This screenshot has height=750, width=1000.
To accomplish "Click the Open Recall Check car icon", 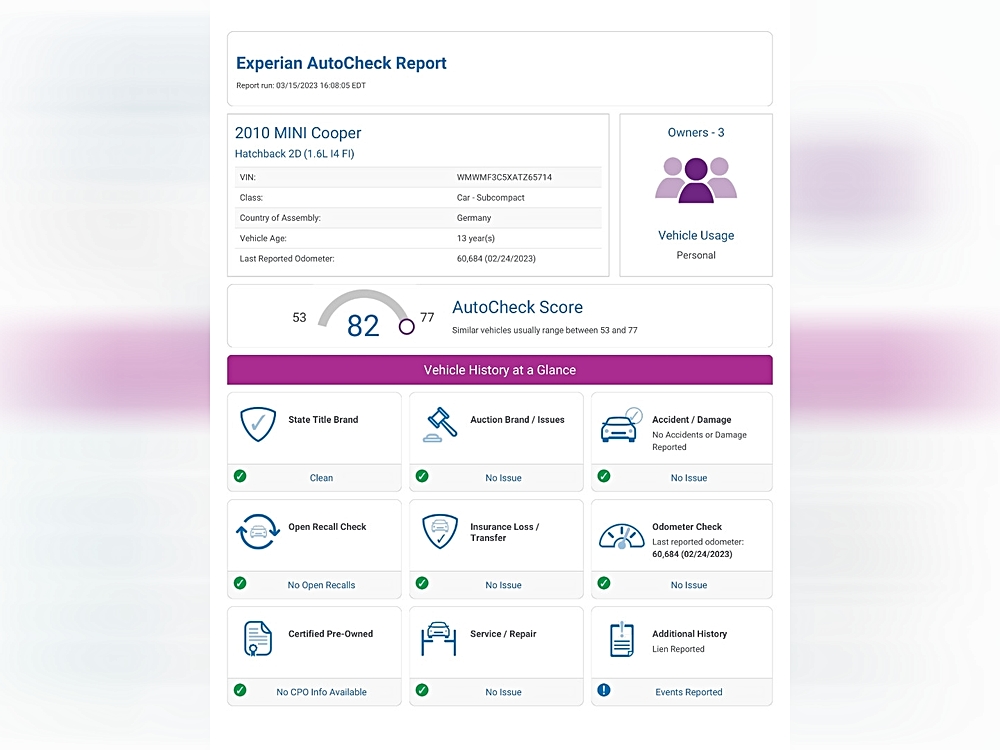I will coord(258,532).
